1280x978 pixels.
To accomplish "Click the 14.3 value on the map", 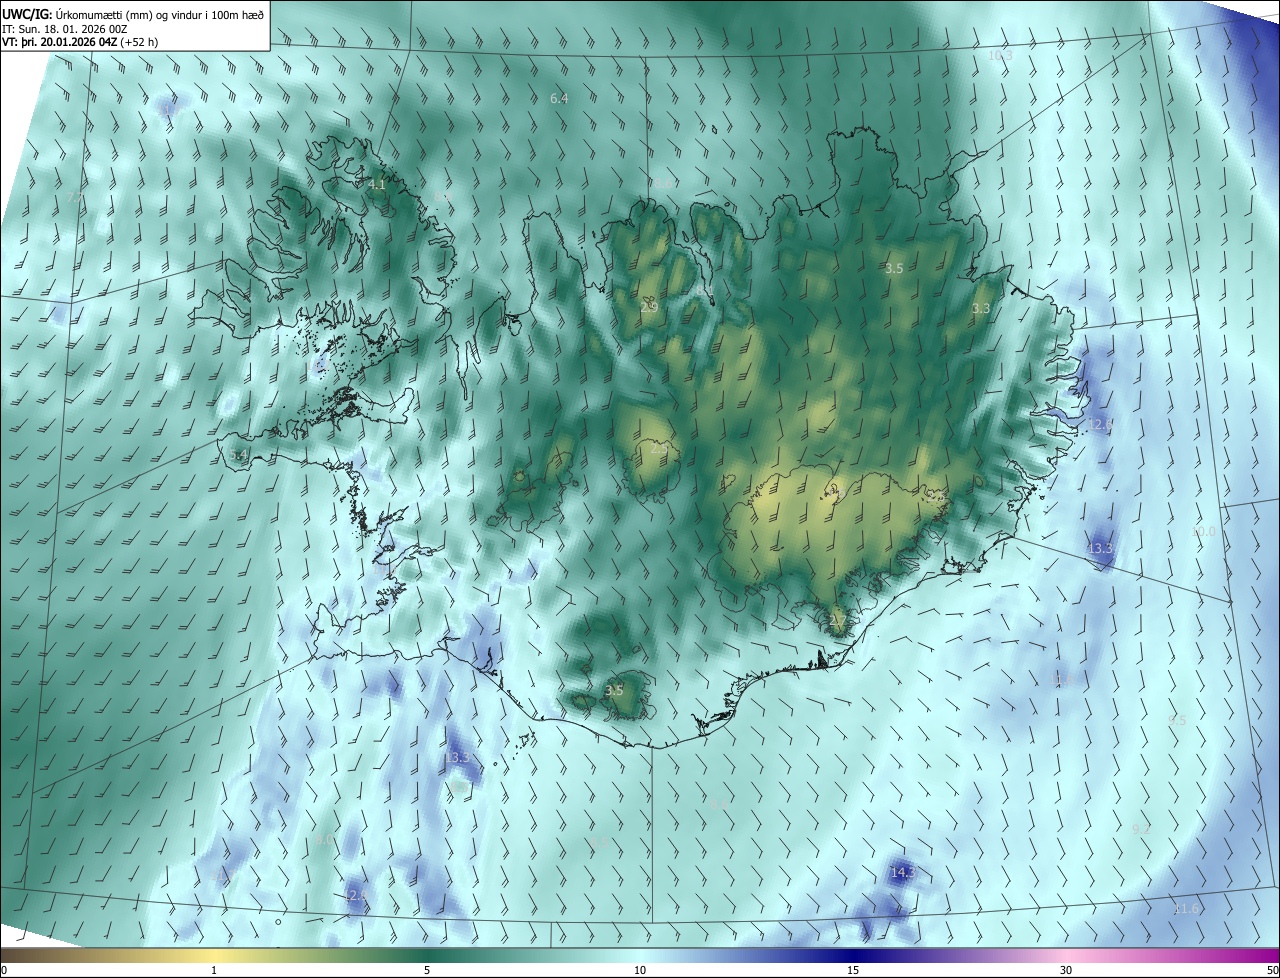I will tap(902, 873).
